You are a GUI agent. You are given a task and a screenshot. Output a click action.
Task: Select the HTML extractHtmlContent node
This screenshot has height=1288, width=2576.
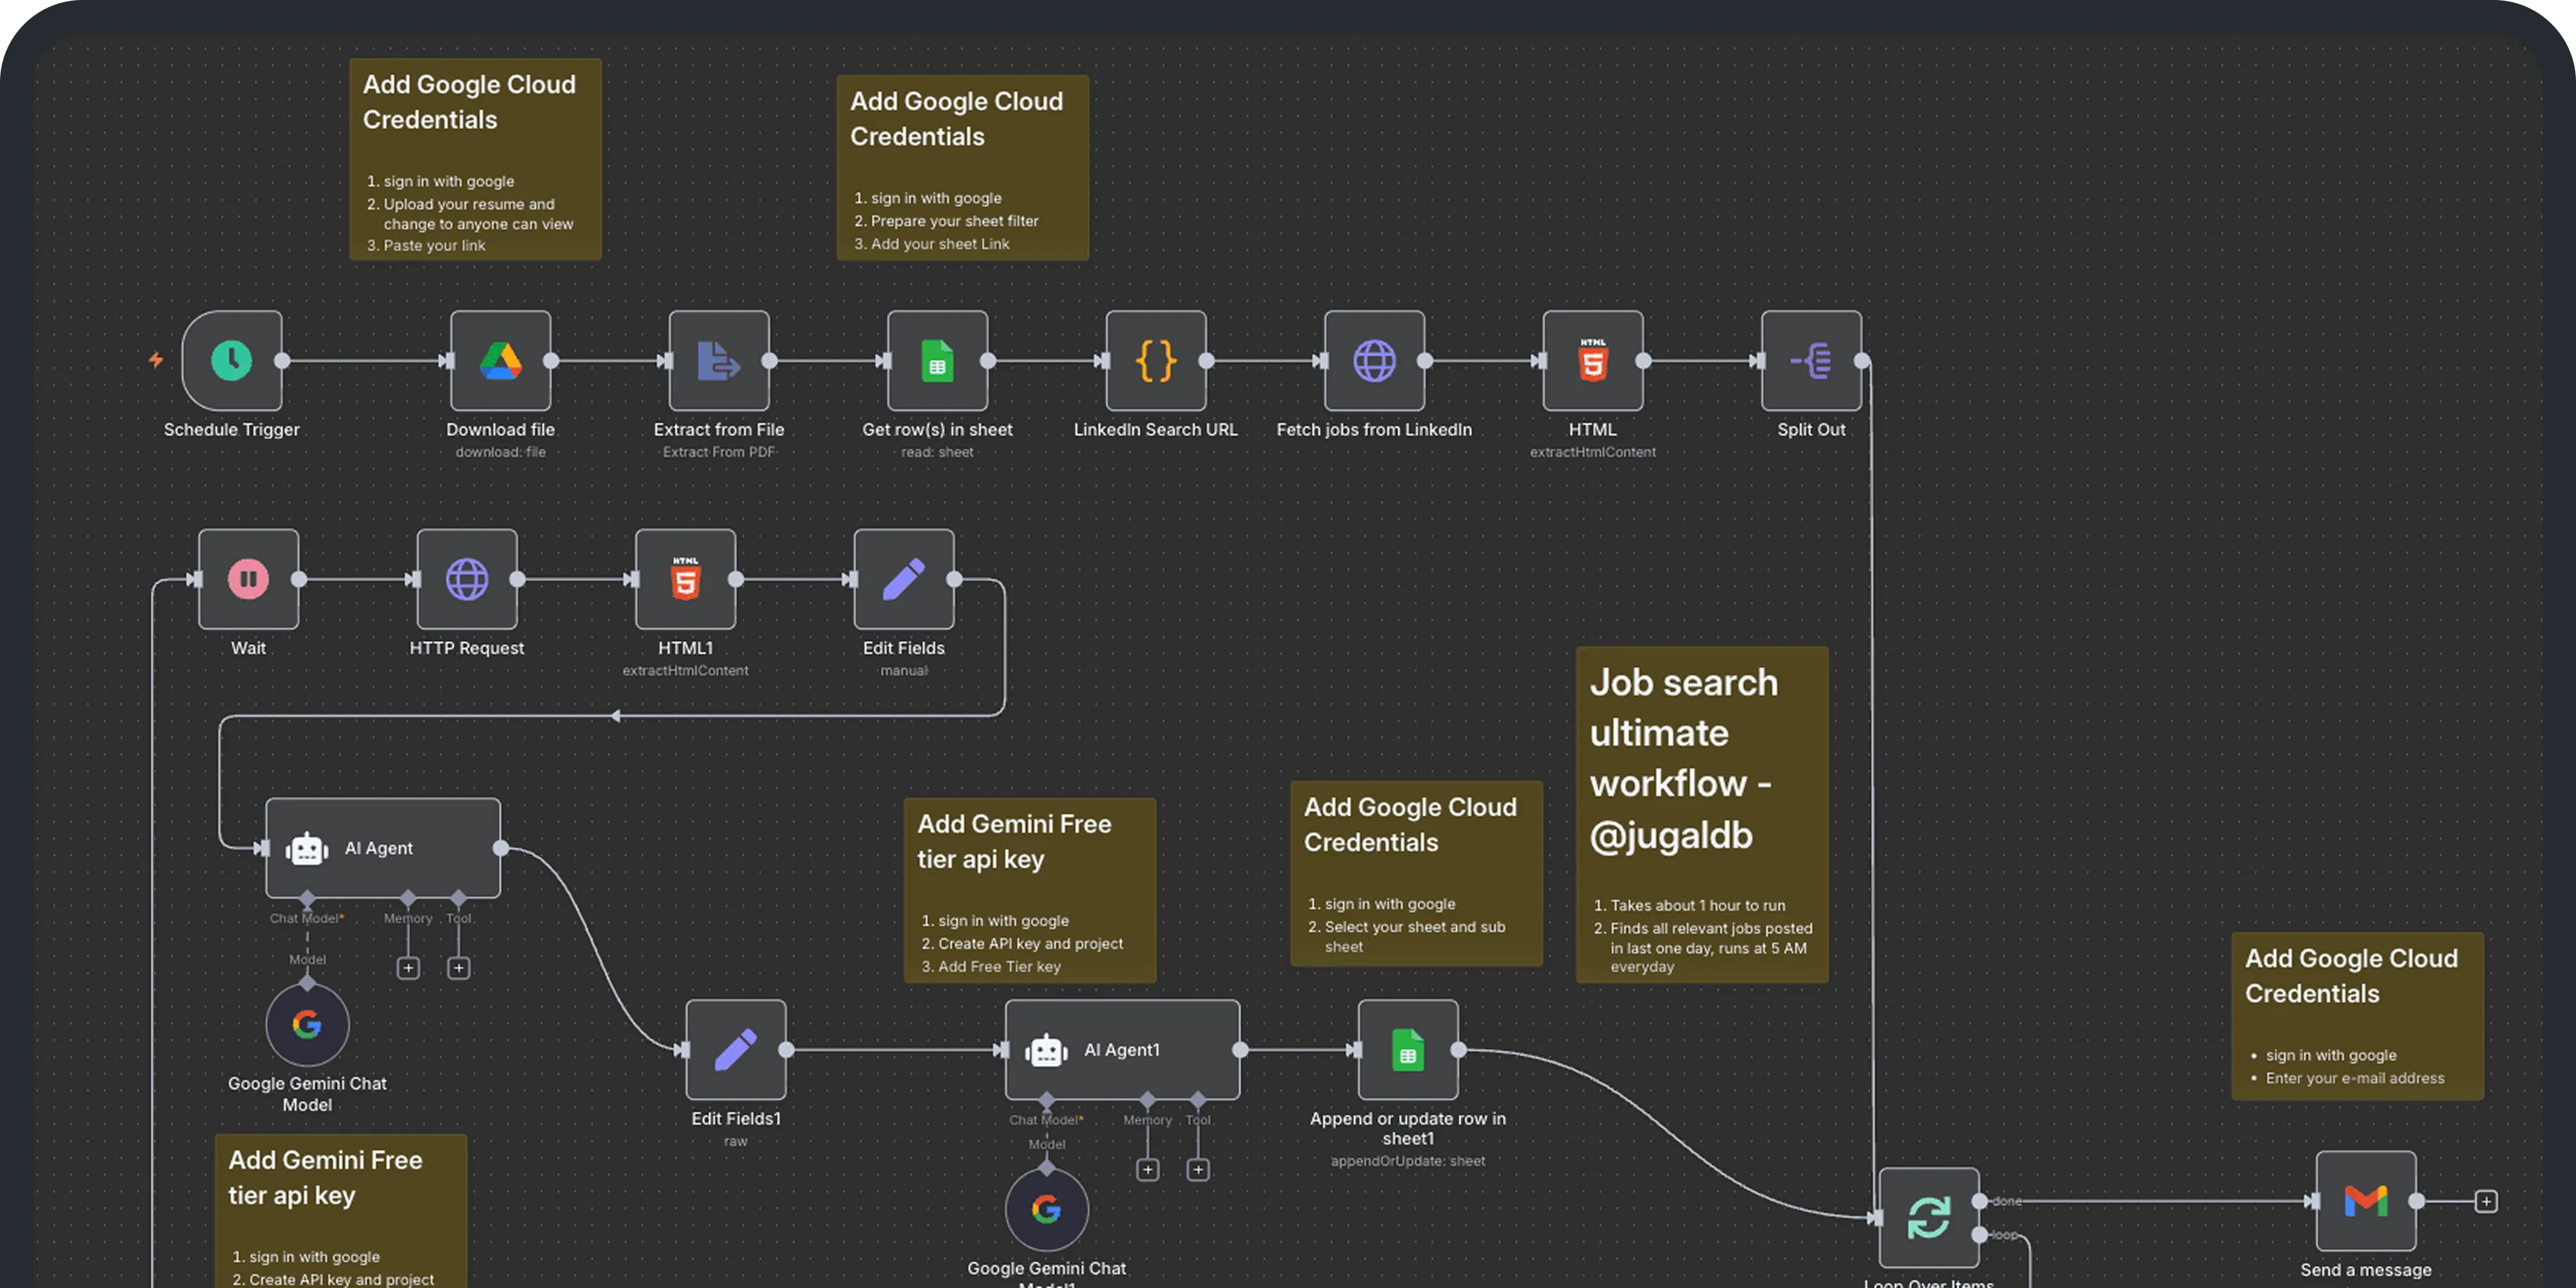(1593, 360)
